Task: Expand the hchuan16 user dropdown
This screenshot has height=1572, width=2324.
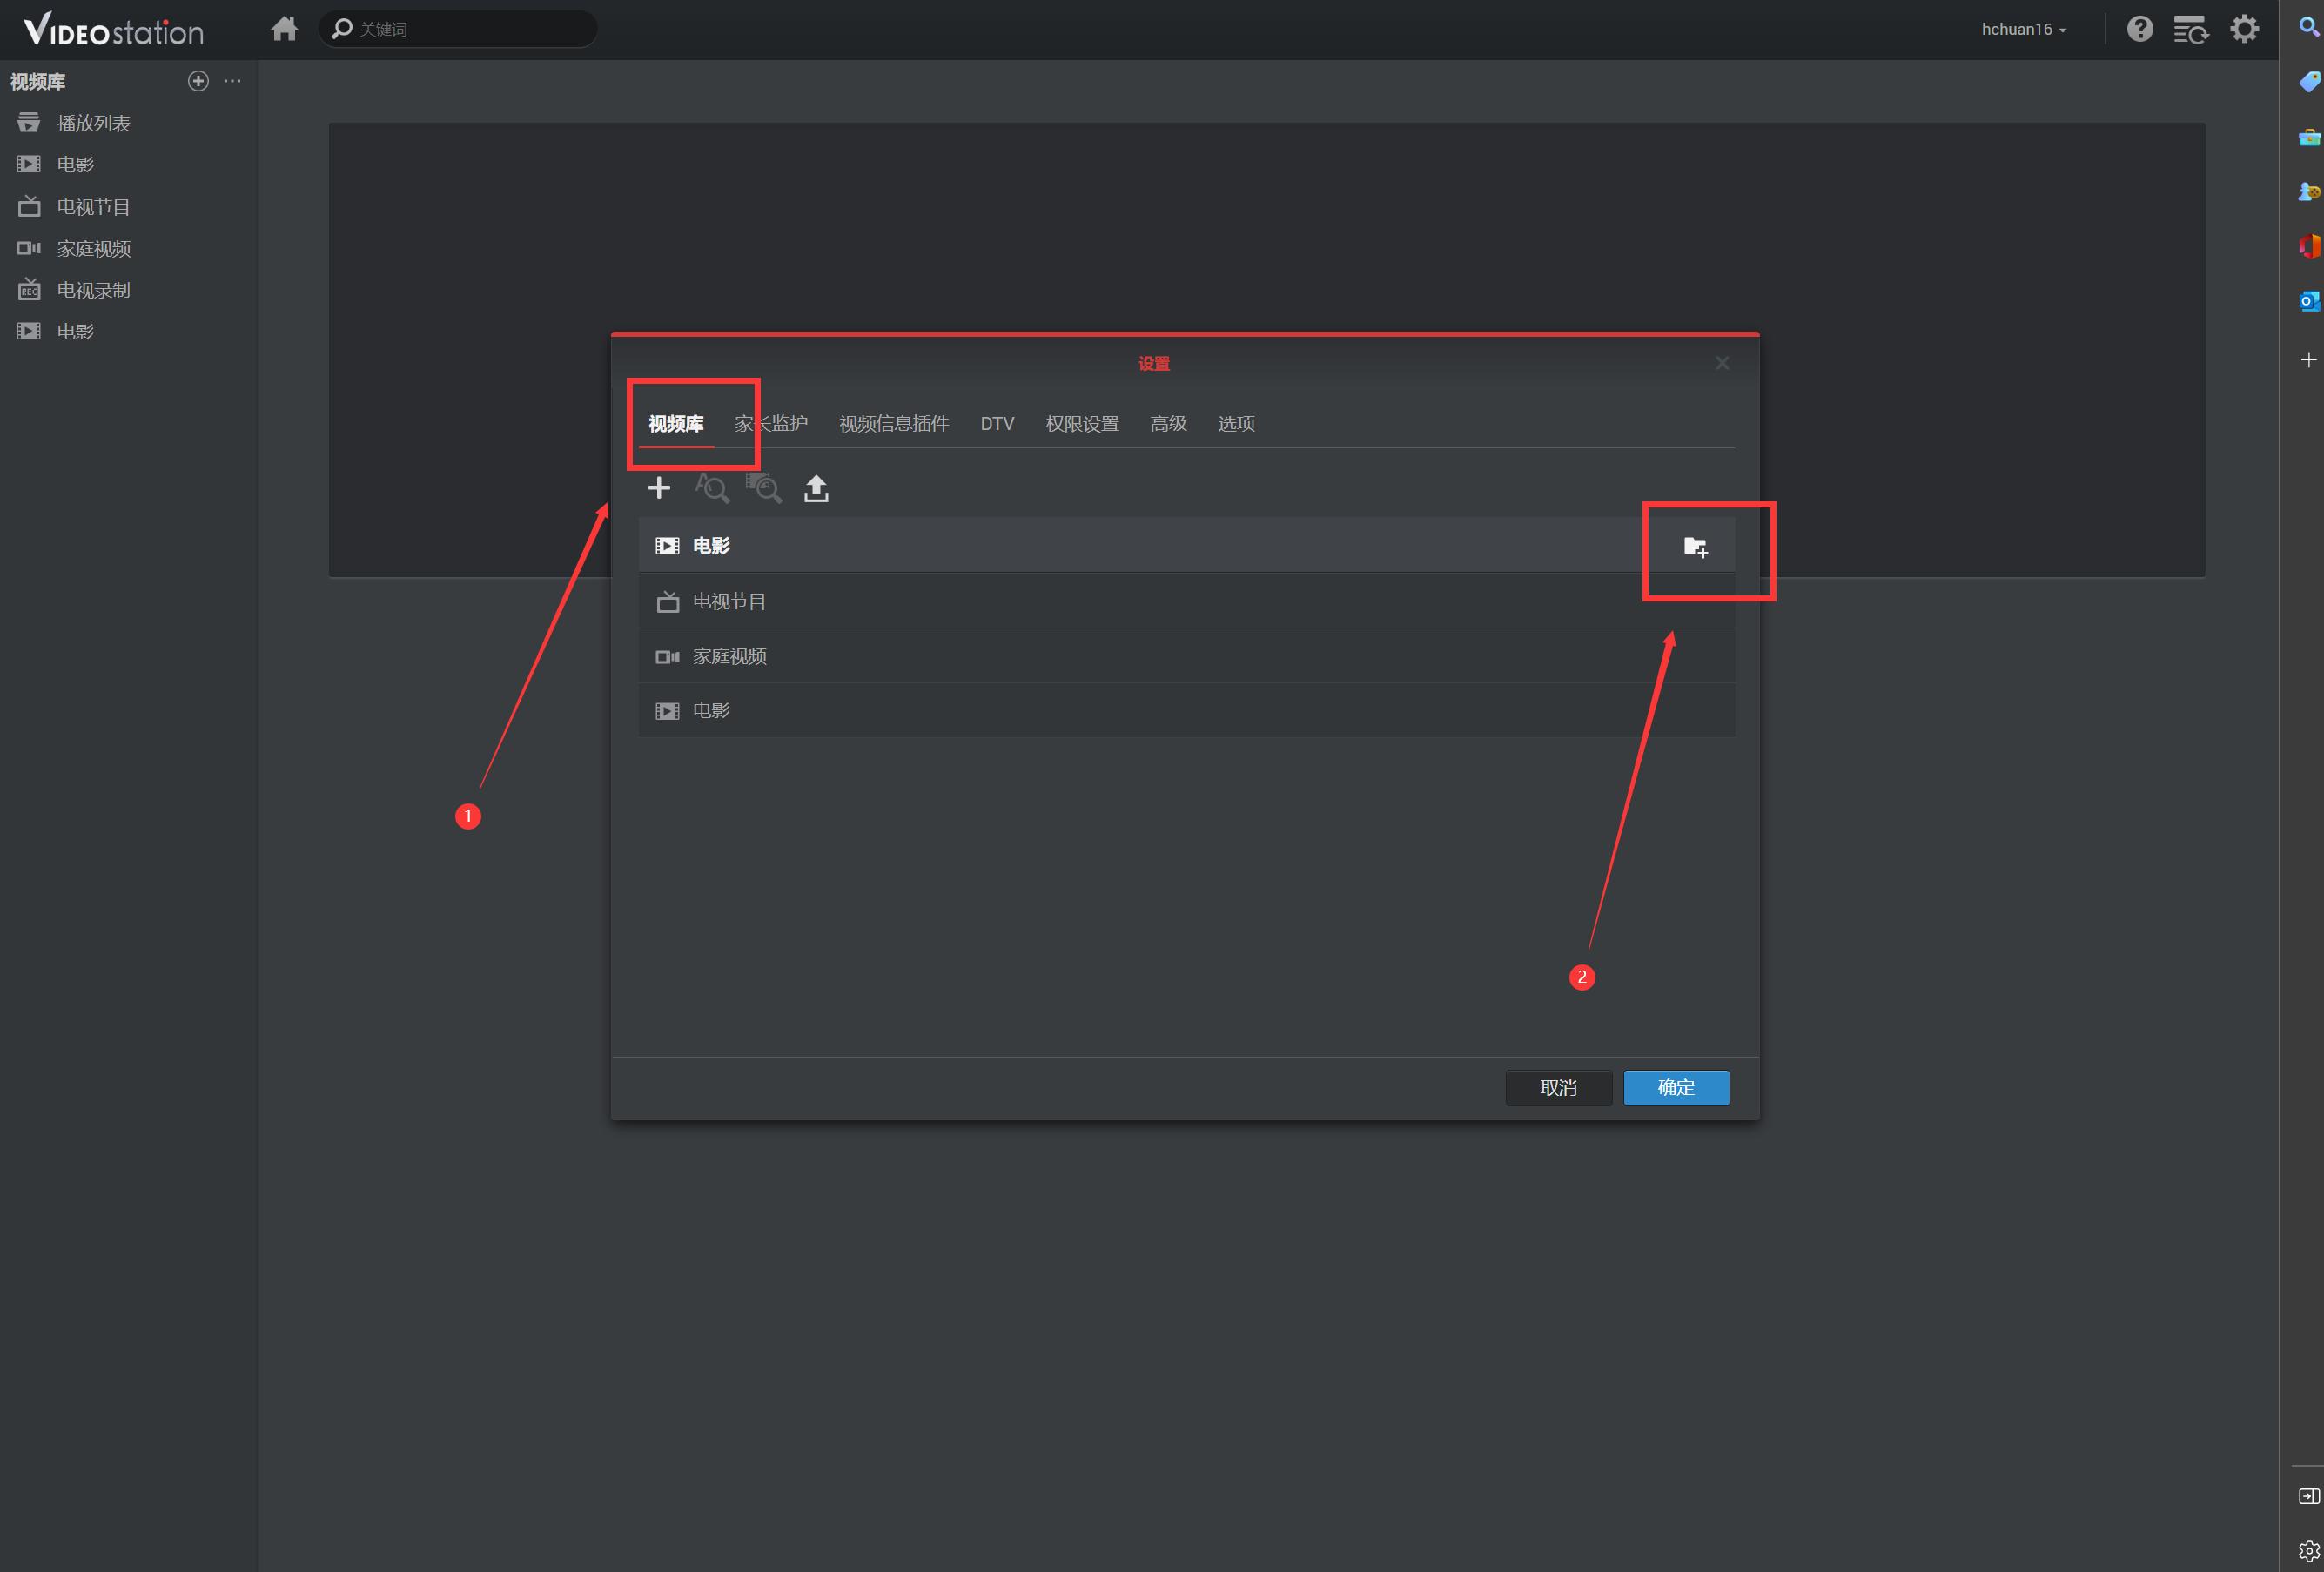Action: coord(2023,29)
